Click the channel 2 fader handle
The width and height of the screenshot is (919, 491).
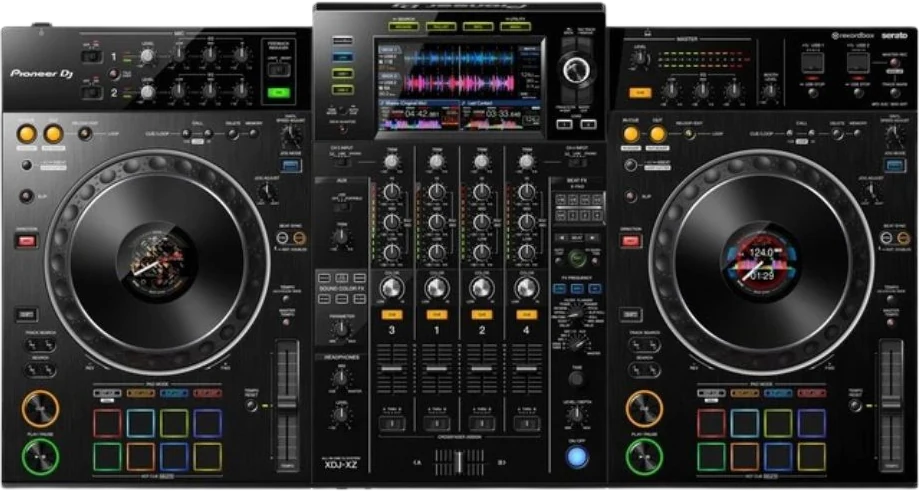(482, 369)
